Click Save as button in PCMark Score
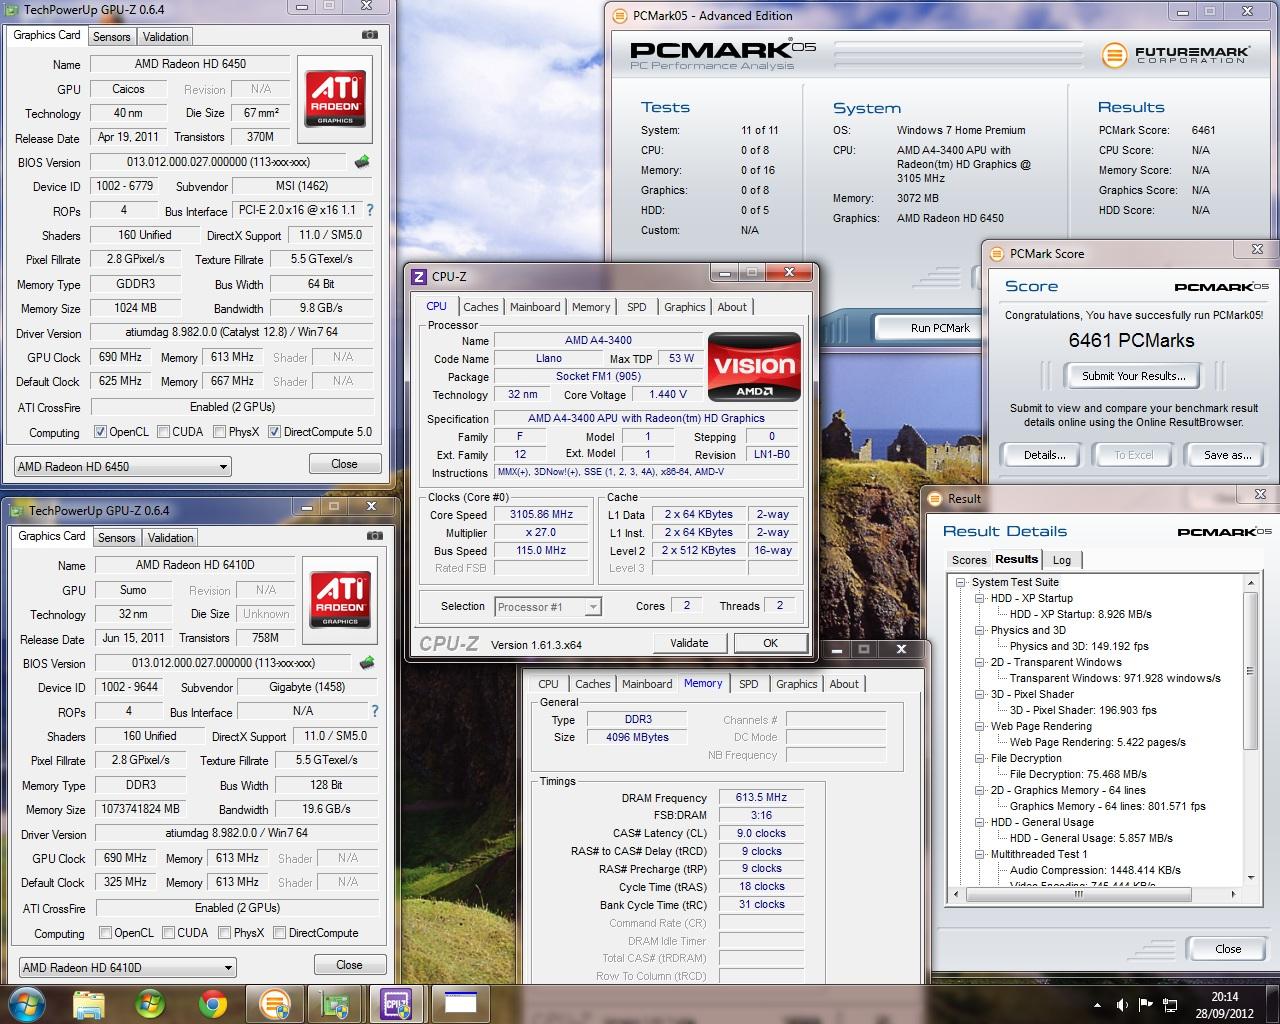Image resolution: width=1280 pixels, height=1024 pixels. (x=1227, y=455)
